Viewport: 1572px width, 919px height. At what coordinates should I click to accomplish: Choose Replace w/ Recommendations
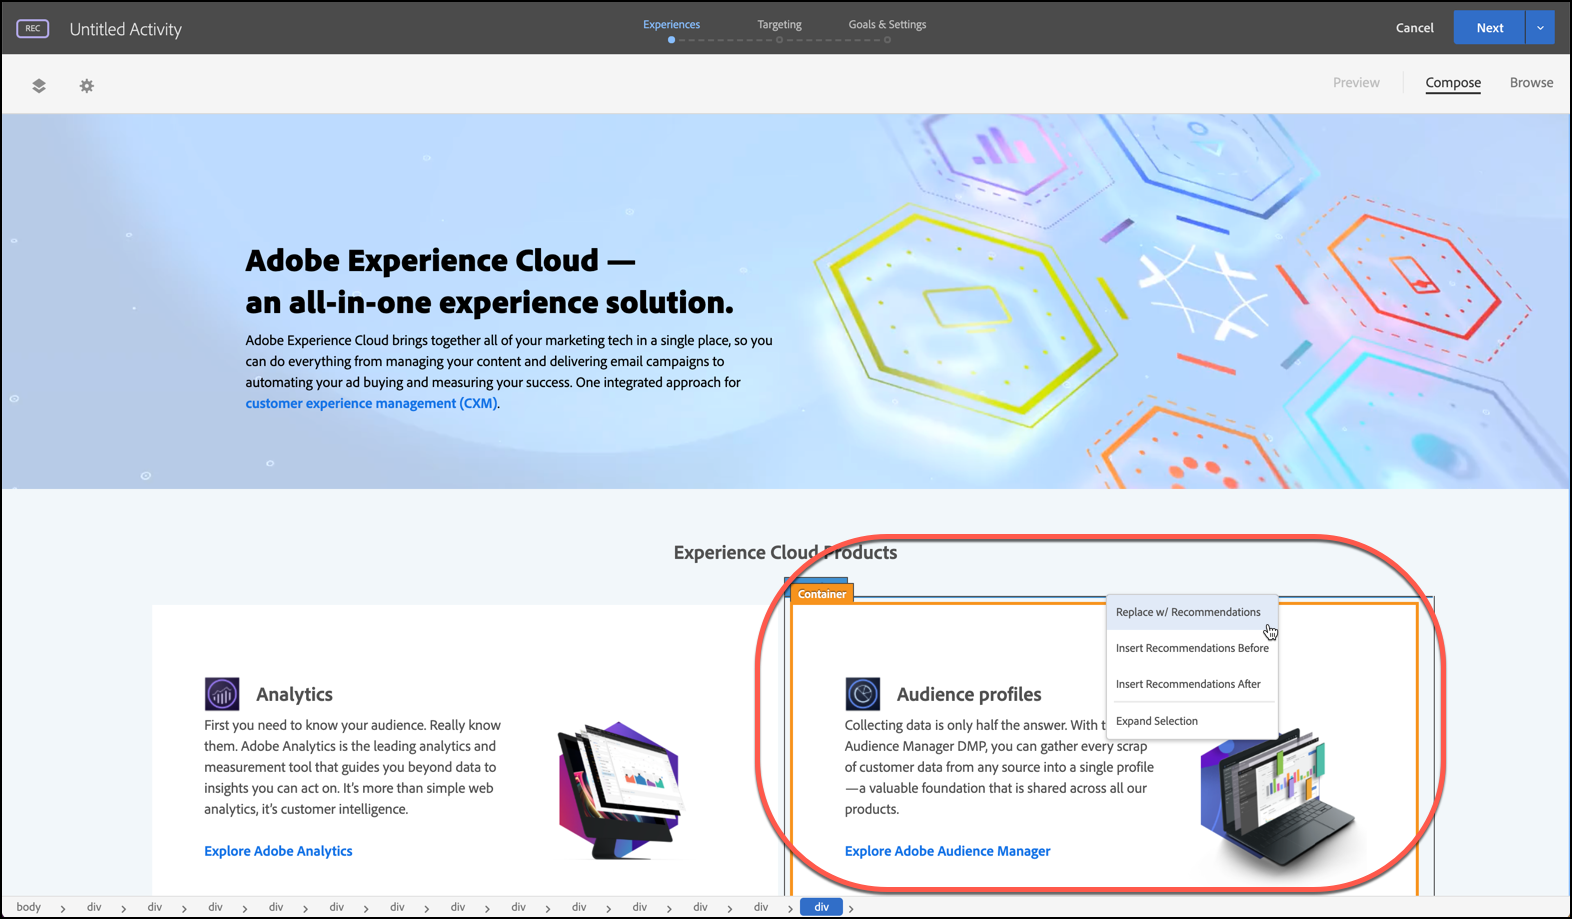(1191, 612)
